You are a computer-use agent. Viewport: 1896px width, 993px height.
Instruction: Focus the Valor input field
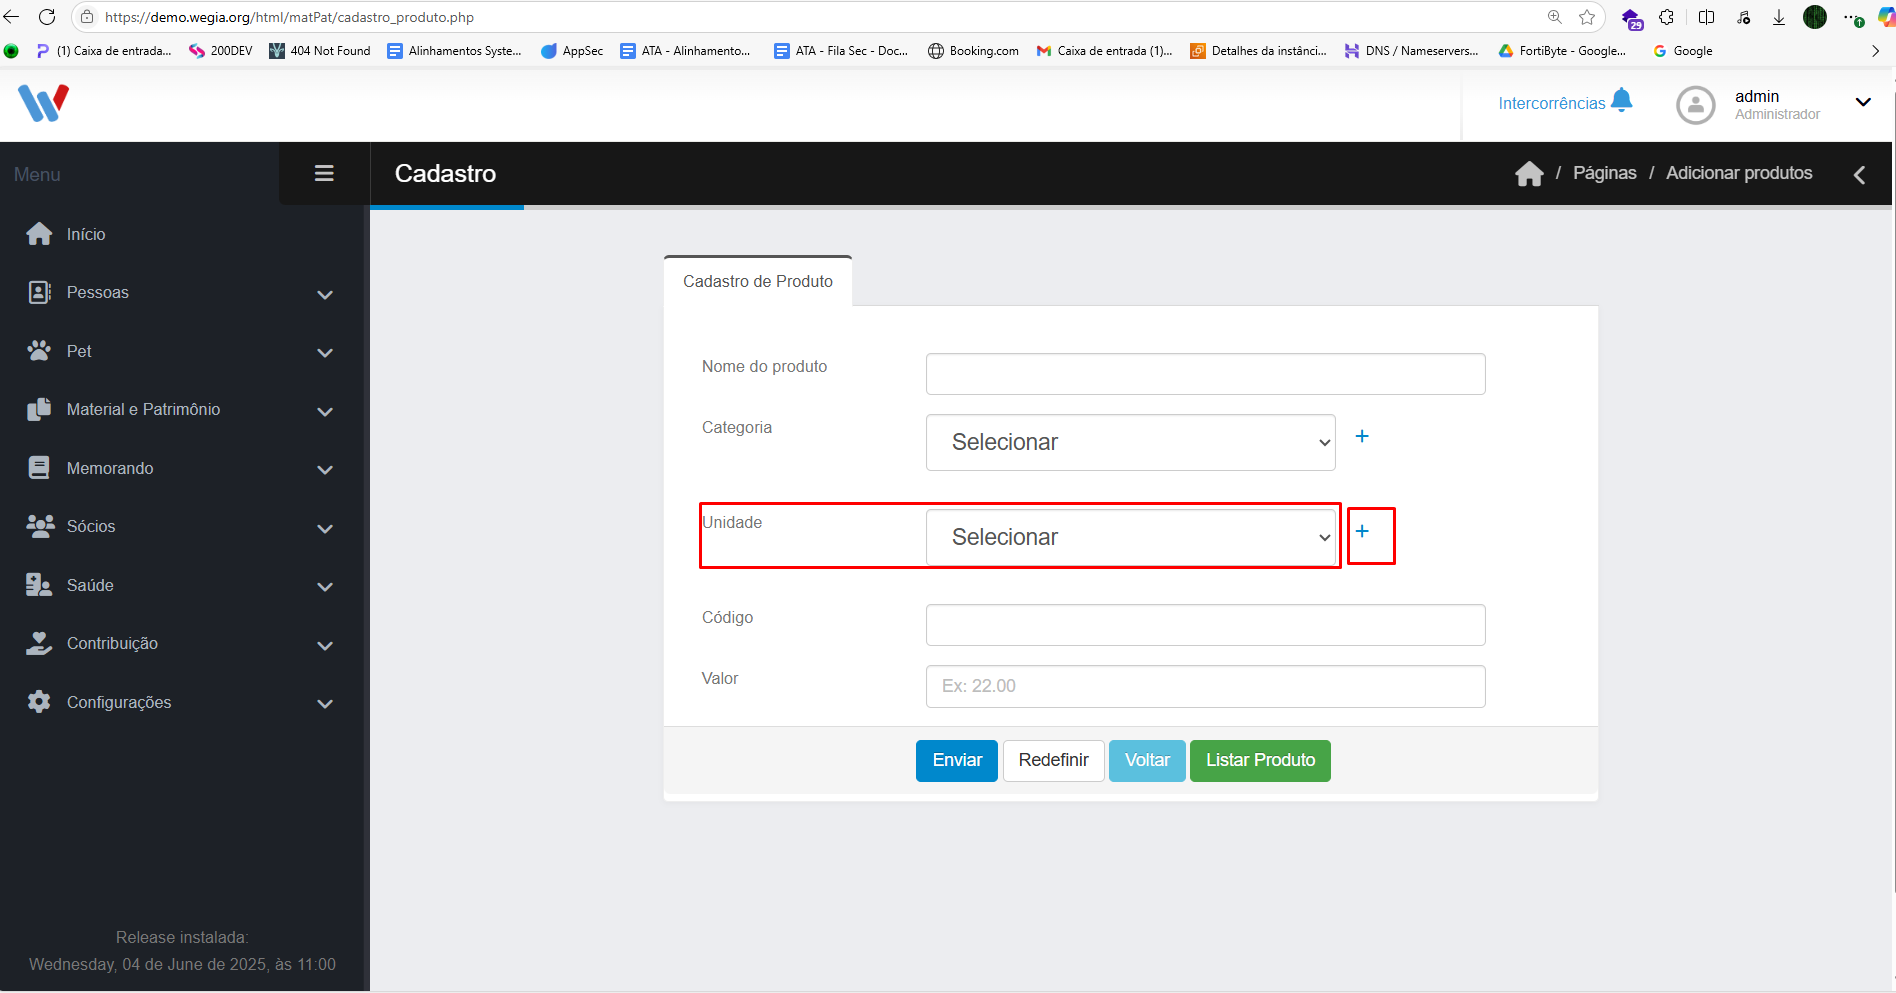point(1205,686)
